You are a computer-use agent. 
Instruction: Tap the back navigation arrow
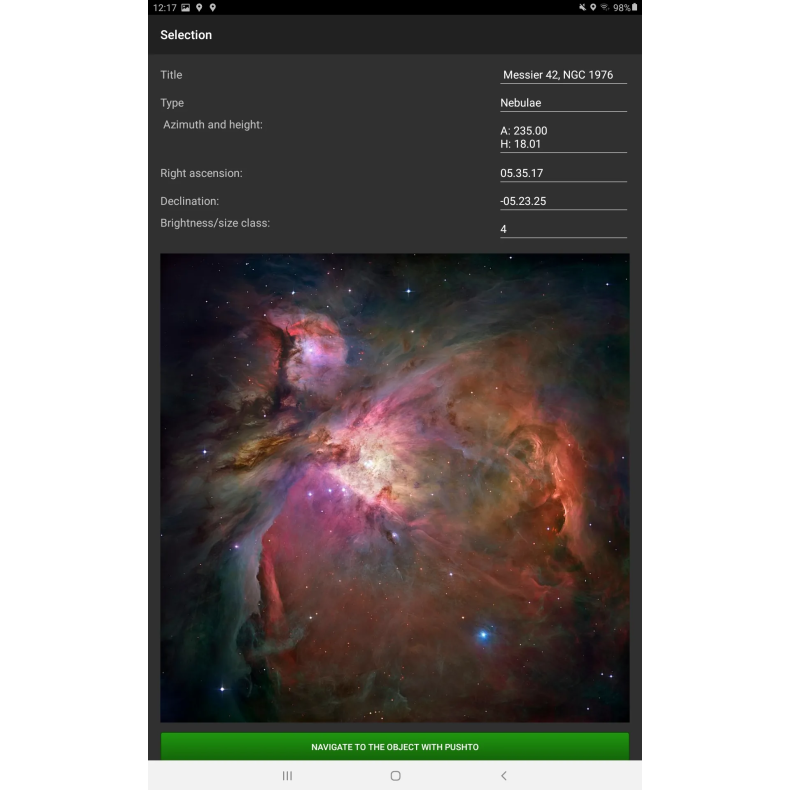pos(503,775)
